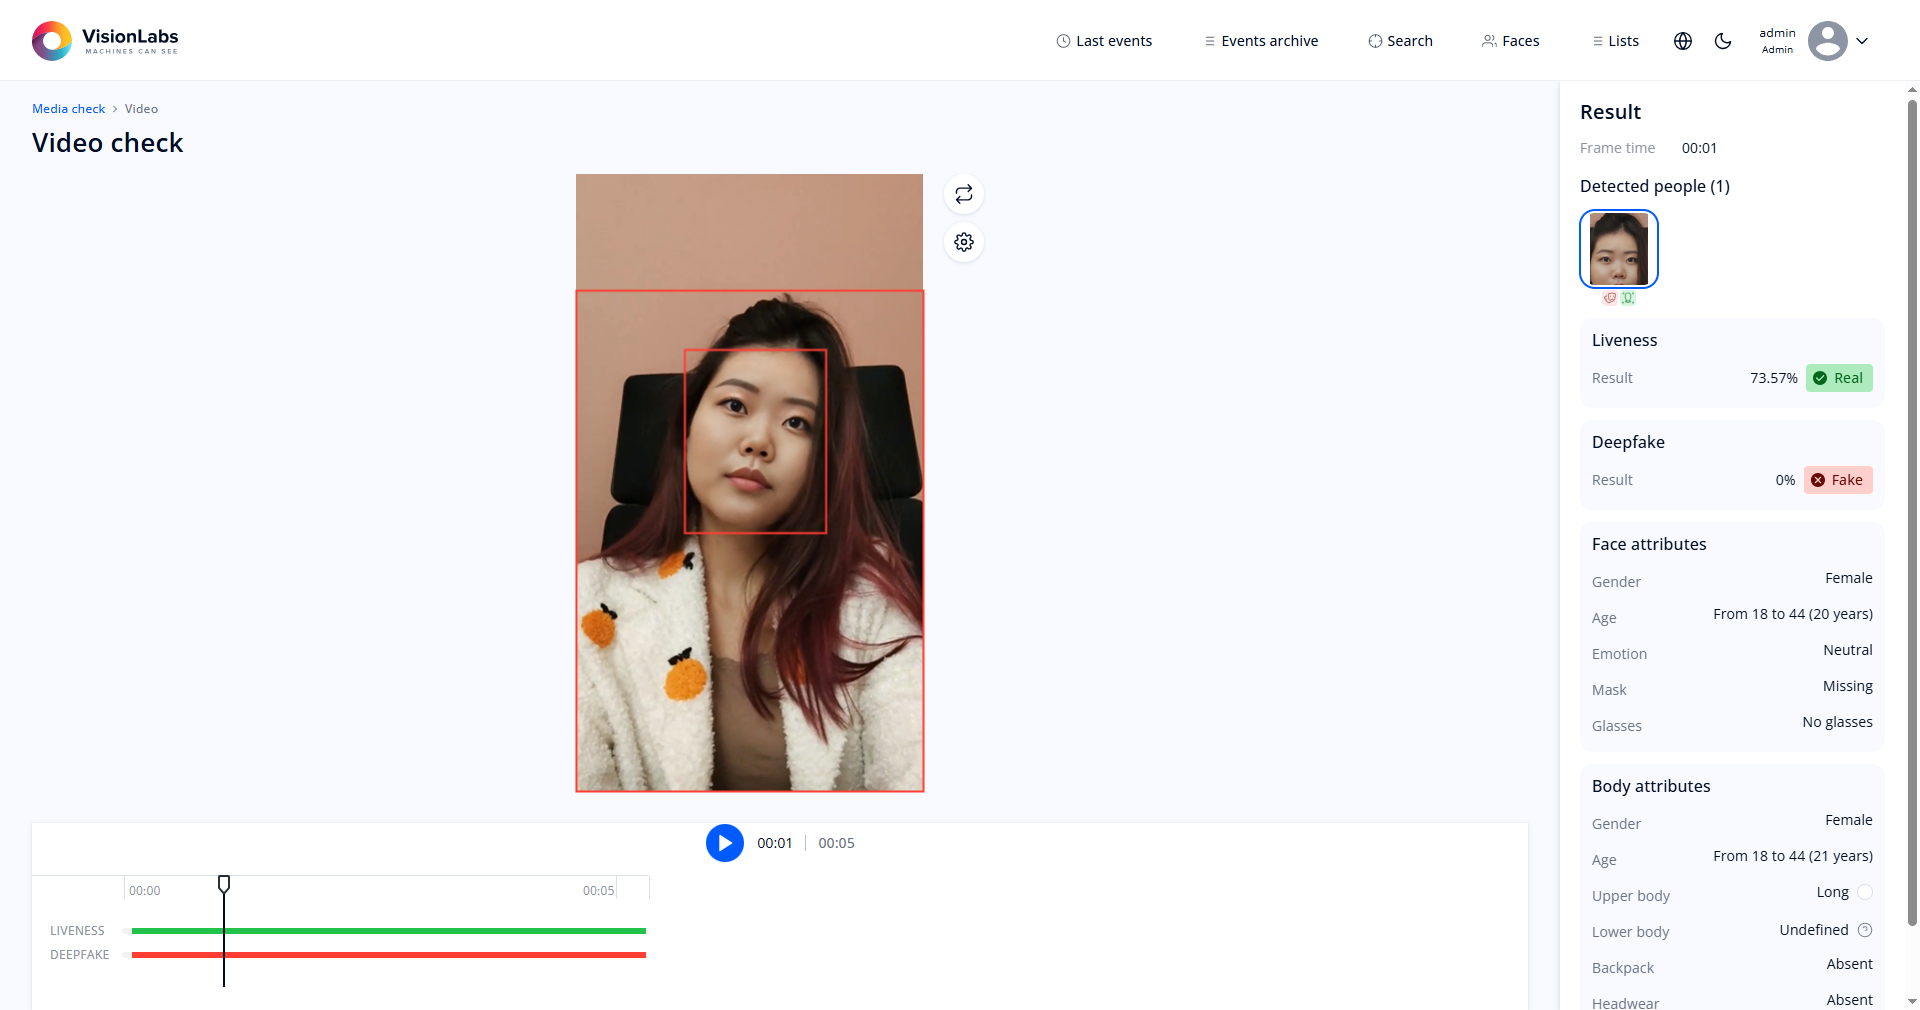Open Events archive from the navigation
1920x1010 pixels.
[1260, 40]
